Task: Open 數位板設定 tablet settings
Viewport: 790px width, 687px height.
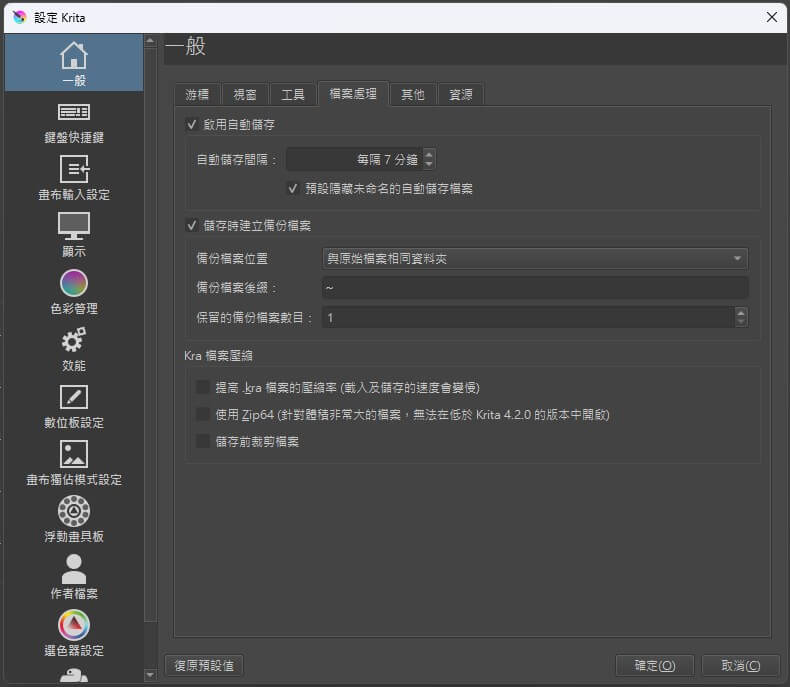Action: 74,407
